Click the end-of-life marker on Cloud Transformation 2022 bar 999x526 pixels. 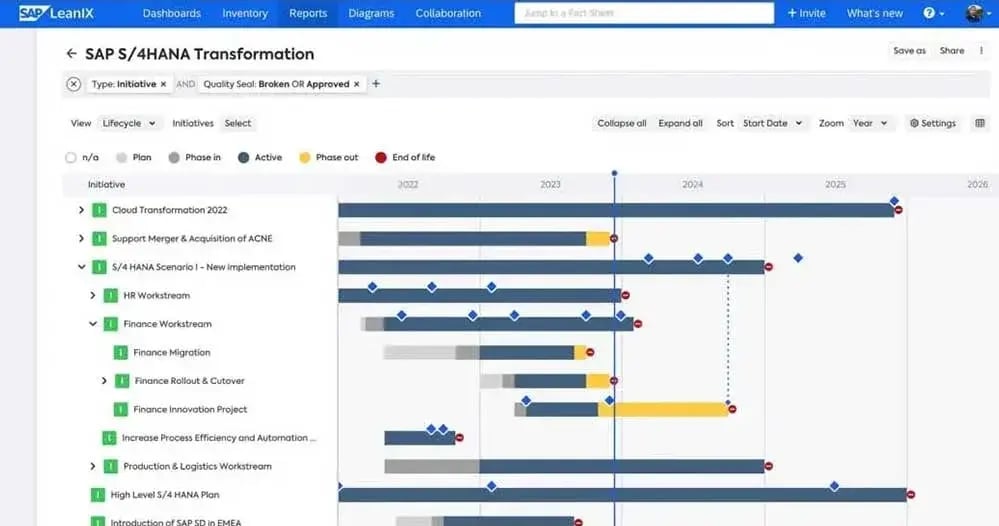898,210
